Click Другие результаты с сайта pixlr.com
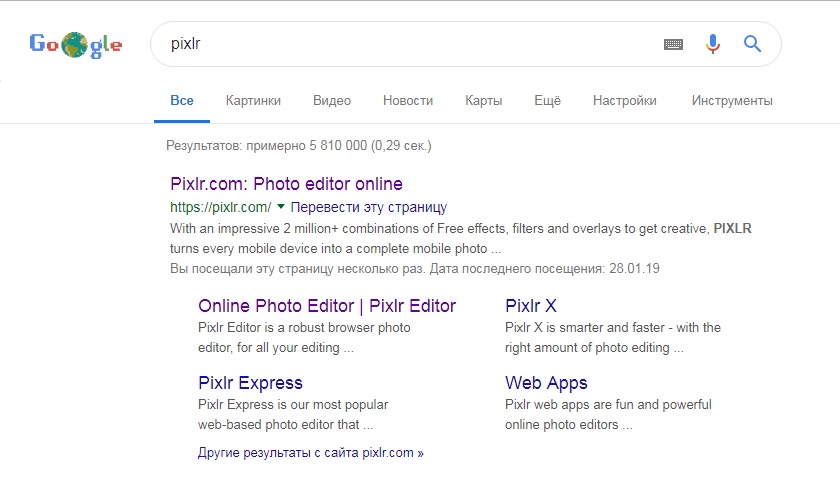Image resolution: width=840 pixels, height=483 pixels. point(310,453)
